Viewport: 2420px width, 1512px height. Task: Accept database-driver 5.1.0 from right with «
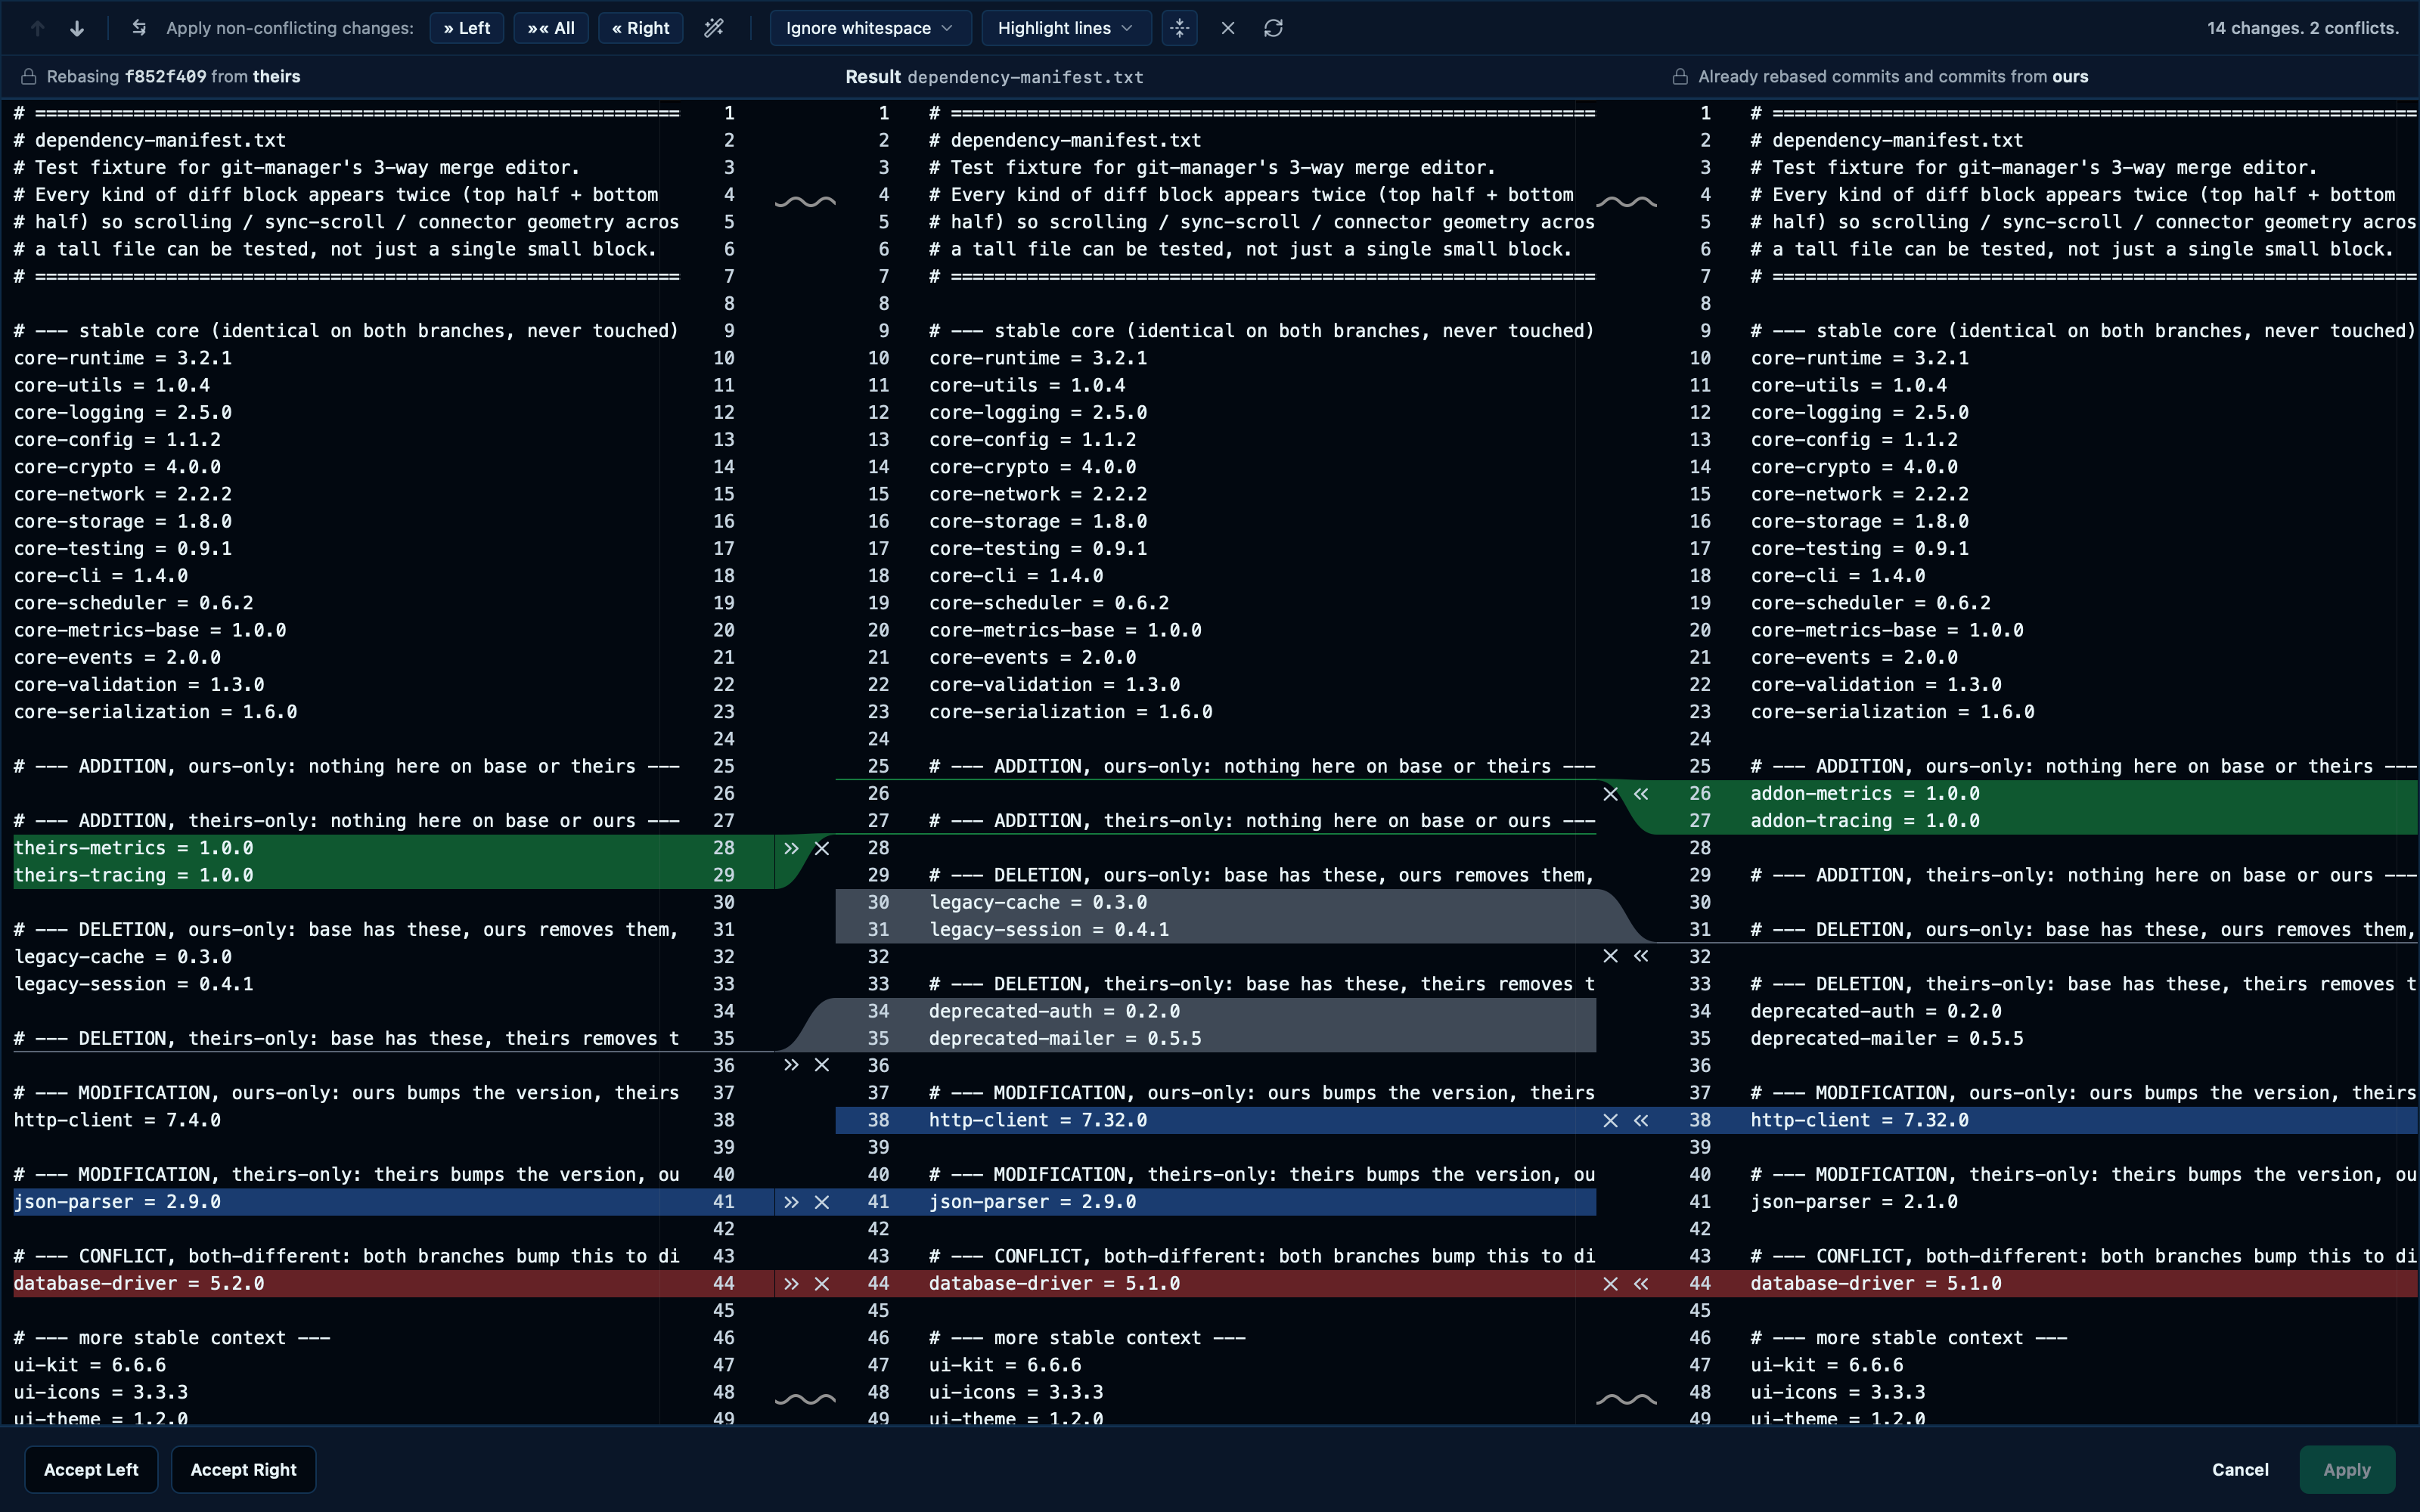click(x=1641, y=1284)
